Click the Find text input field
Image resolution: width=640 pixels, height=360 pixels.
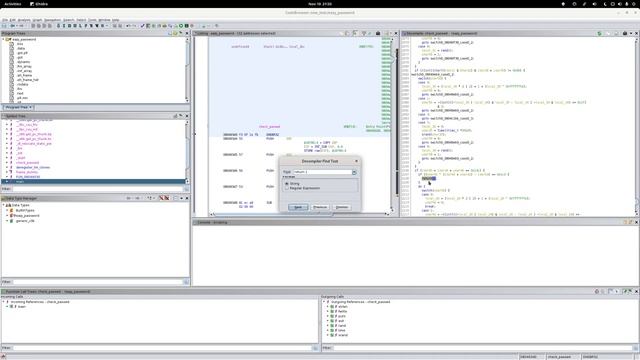[x=322, y=172]
